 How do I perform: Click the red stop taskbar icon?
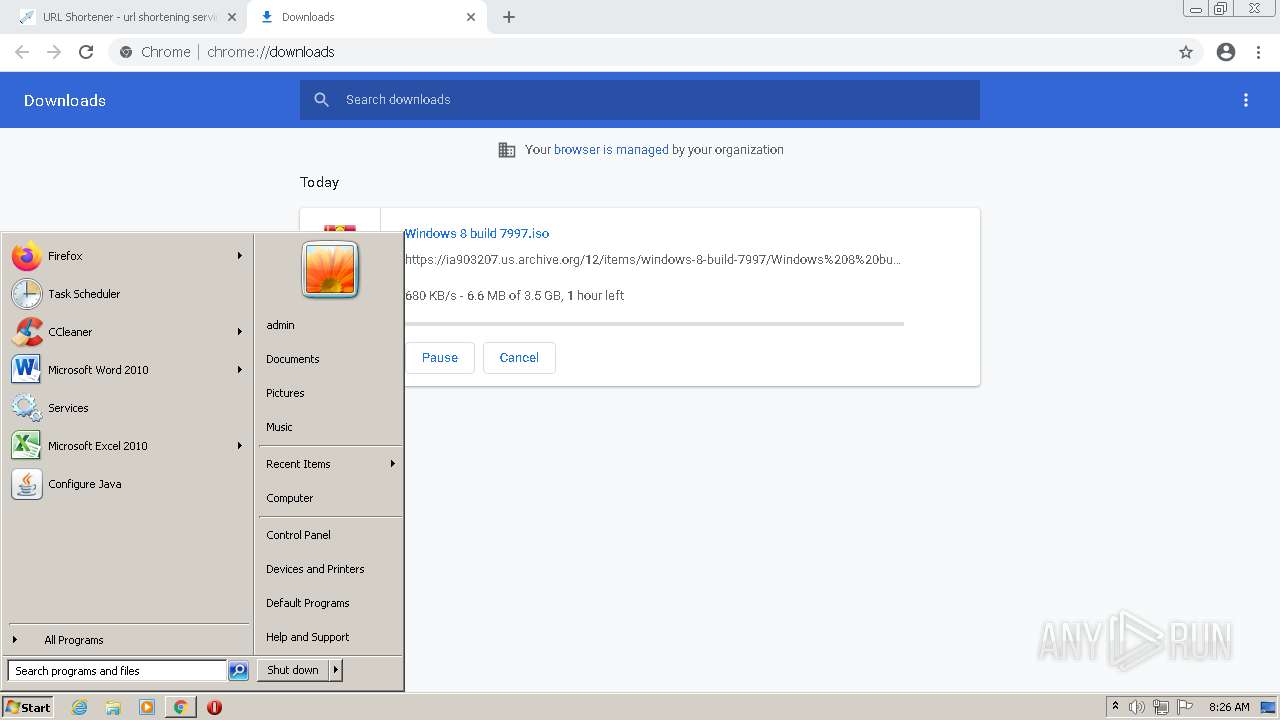pos(214,707)
